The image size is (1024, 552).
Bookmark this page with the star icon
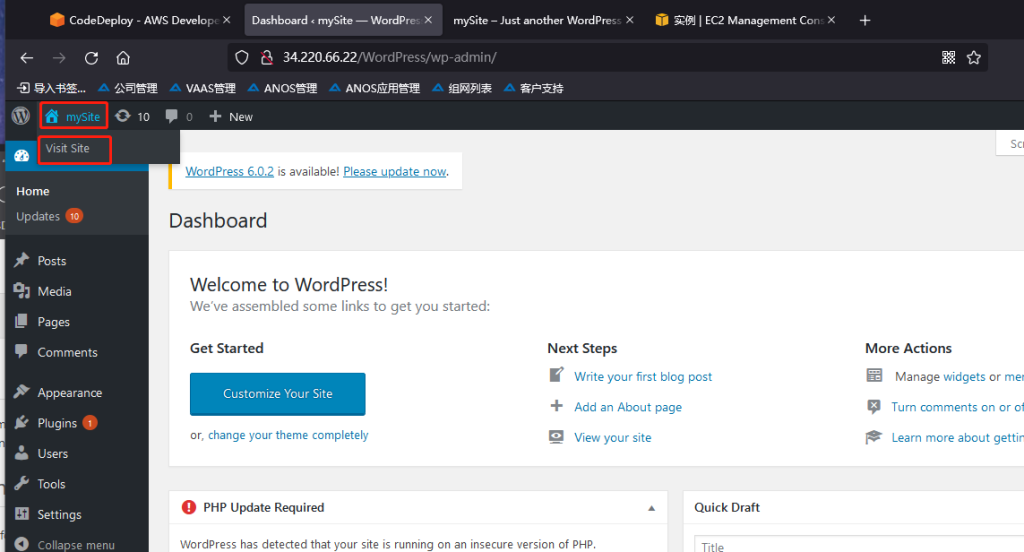(x=974, y=58)
